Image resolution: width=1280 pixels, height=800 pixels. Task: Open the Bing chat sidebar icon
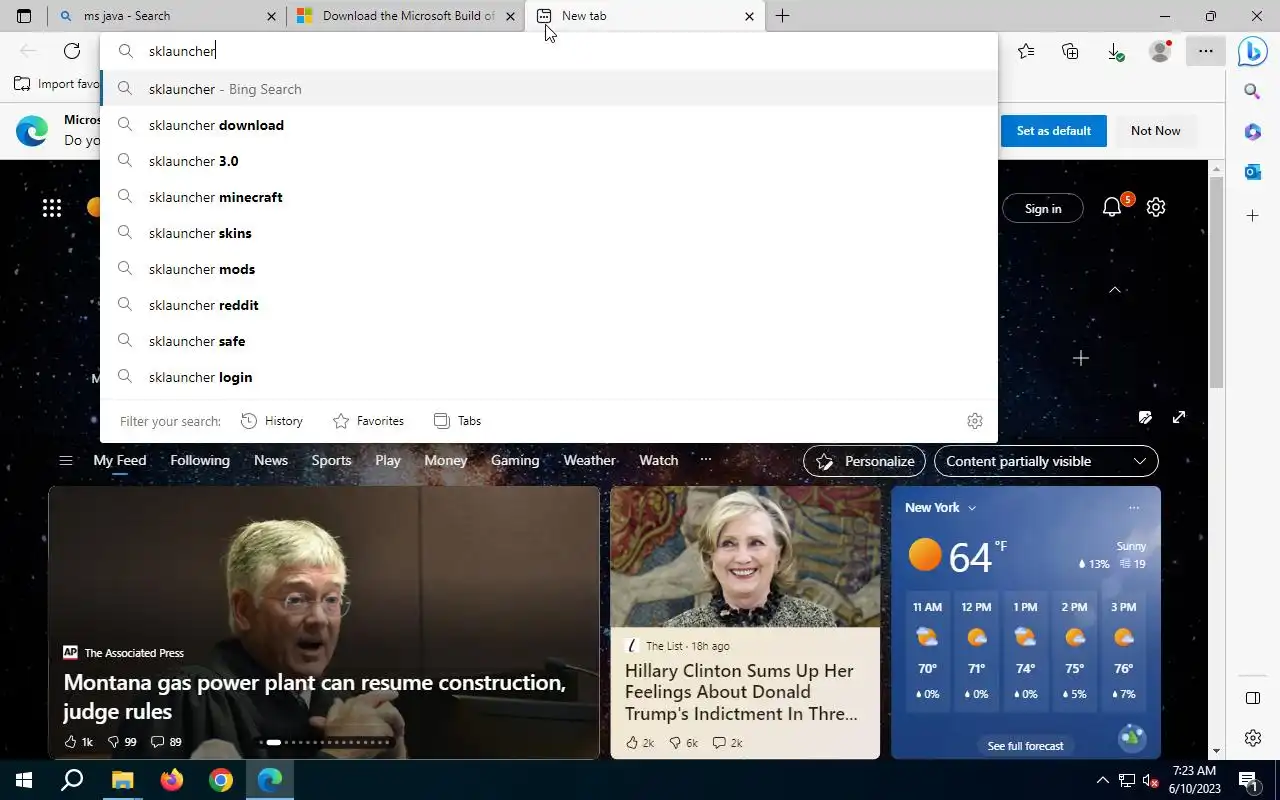pyautogui.click(x=1252, y=51)
